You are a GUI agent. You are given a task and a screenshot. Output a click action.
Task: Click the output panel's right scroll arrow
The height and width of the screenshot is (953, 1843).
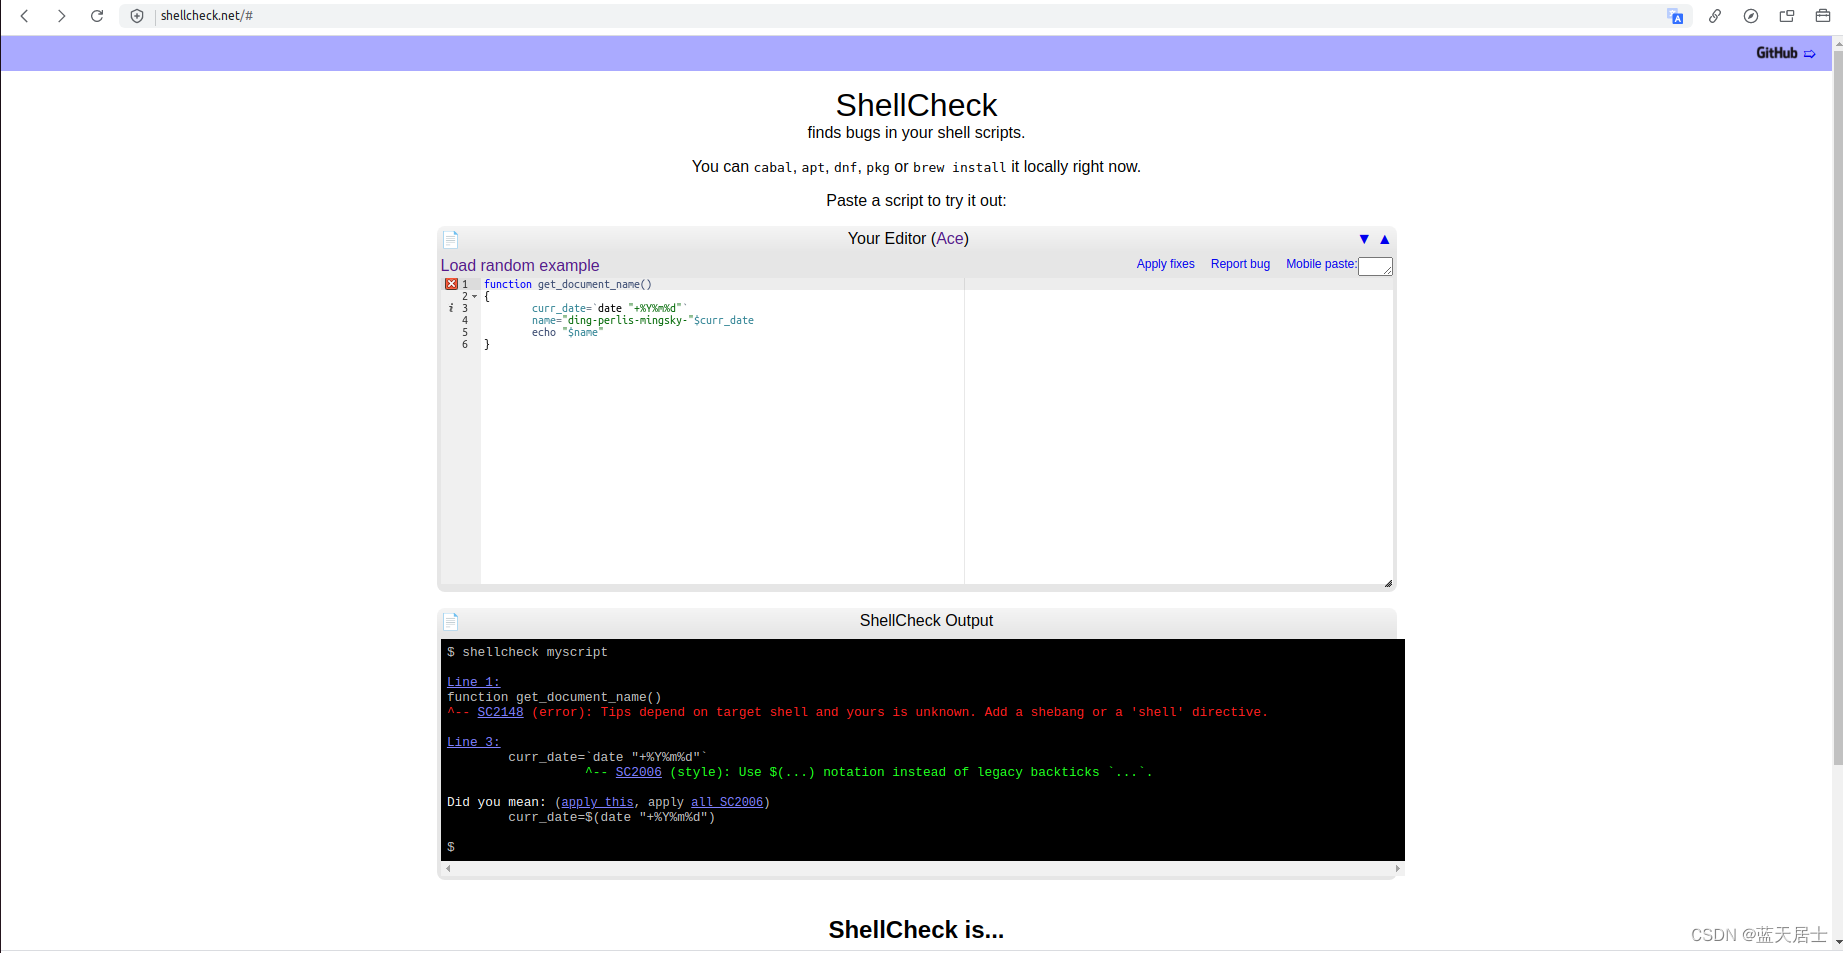click(x=1396, y=869)
